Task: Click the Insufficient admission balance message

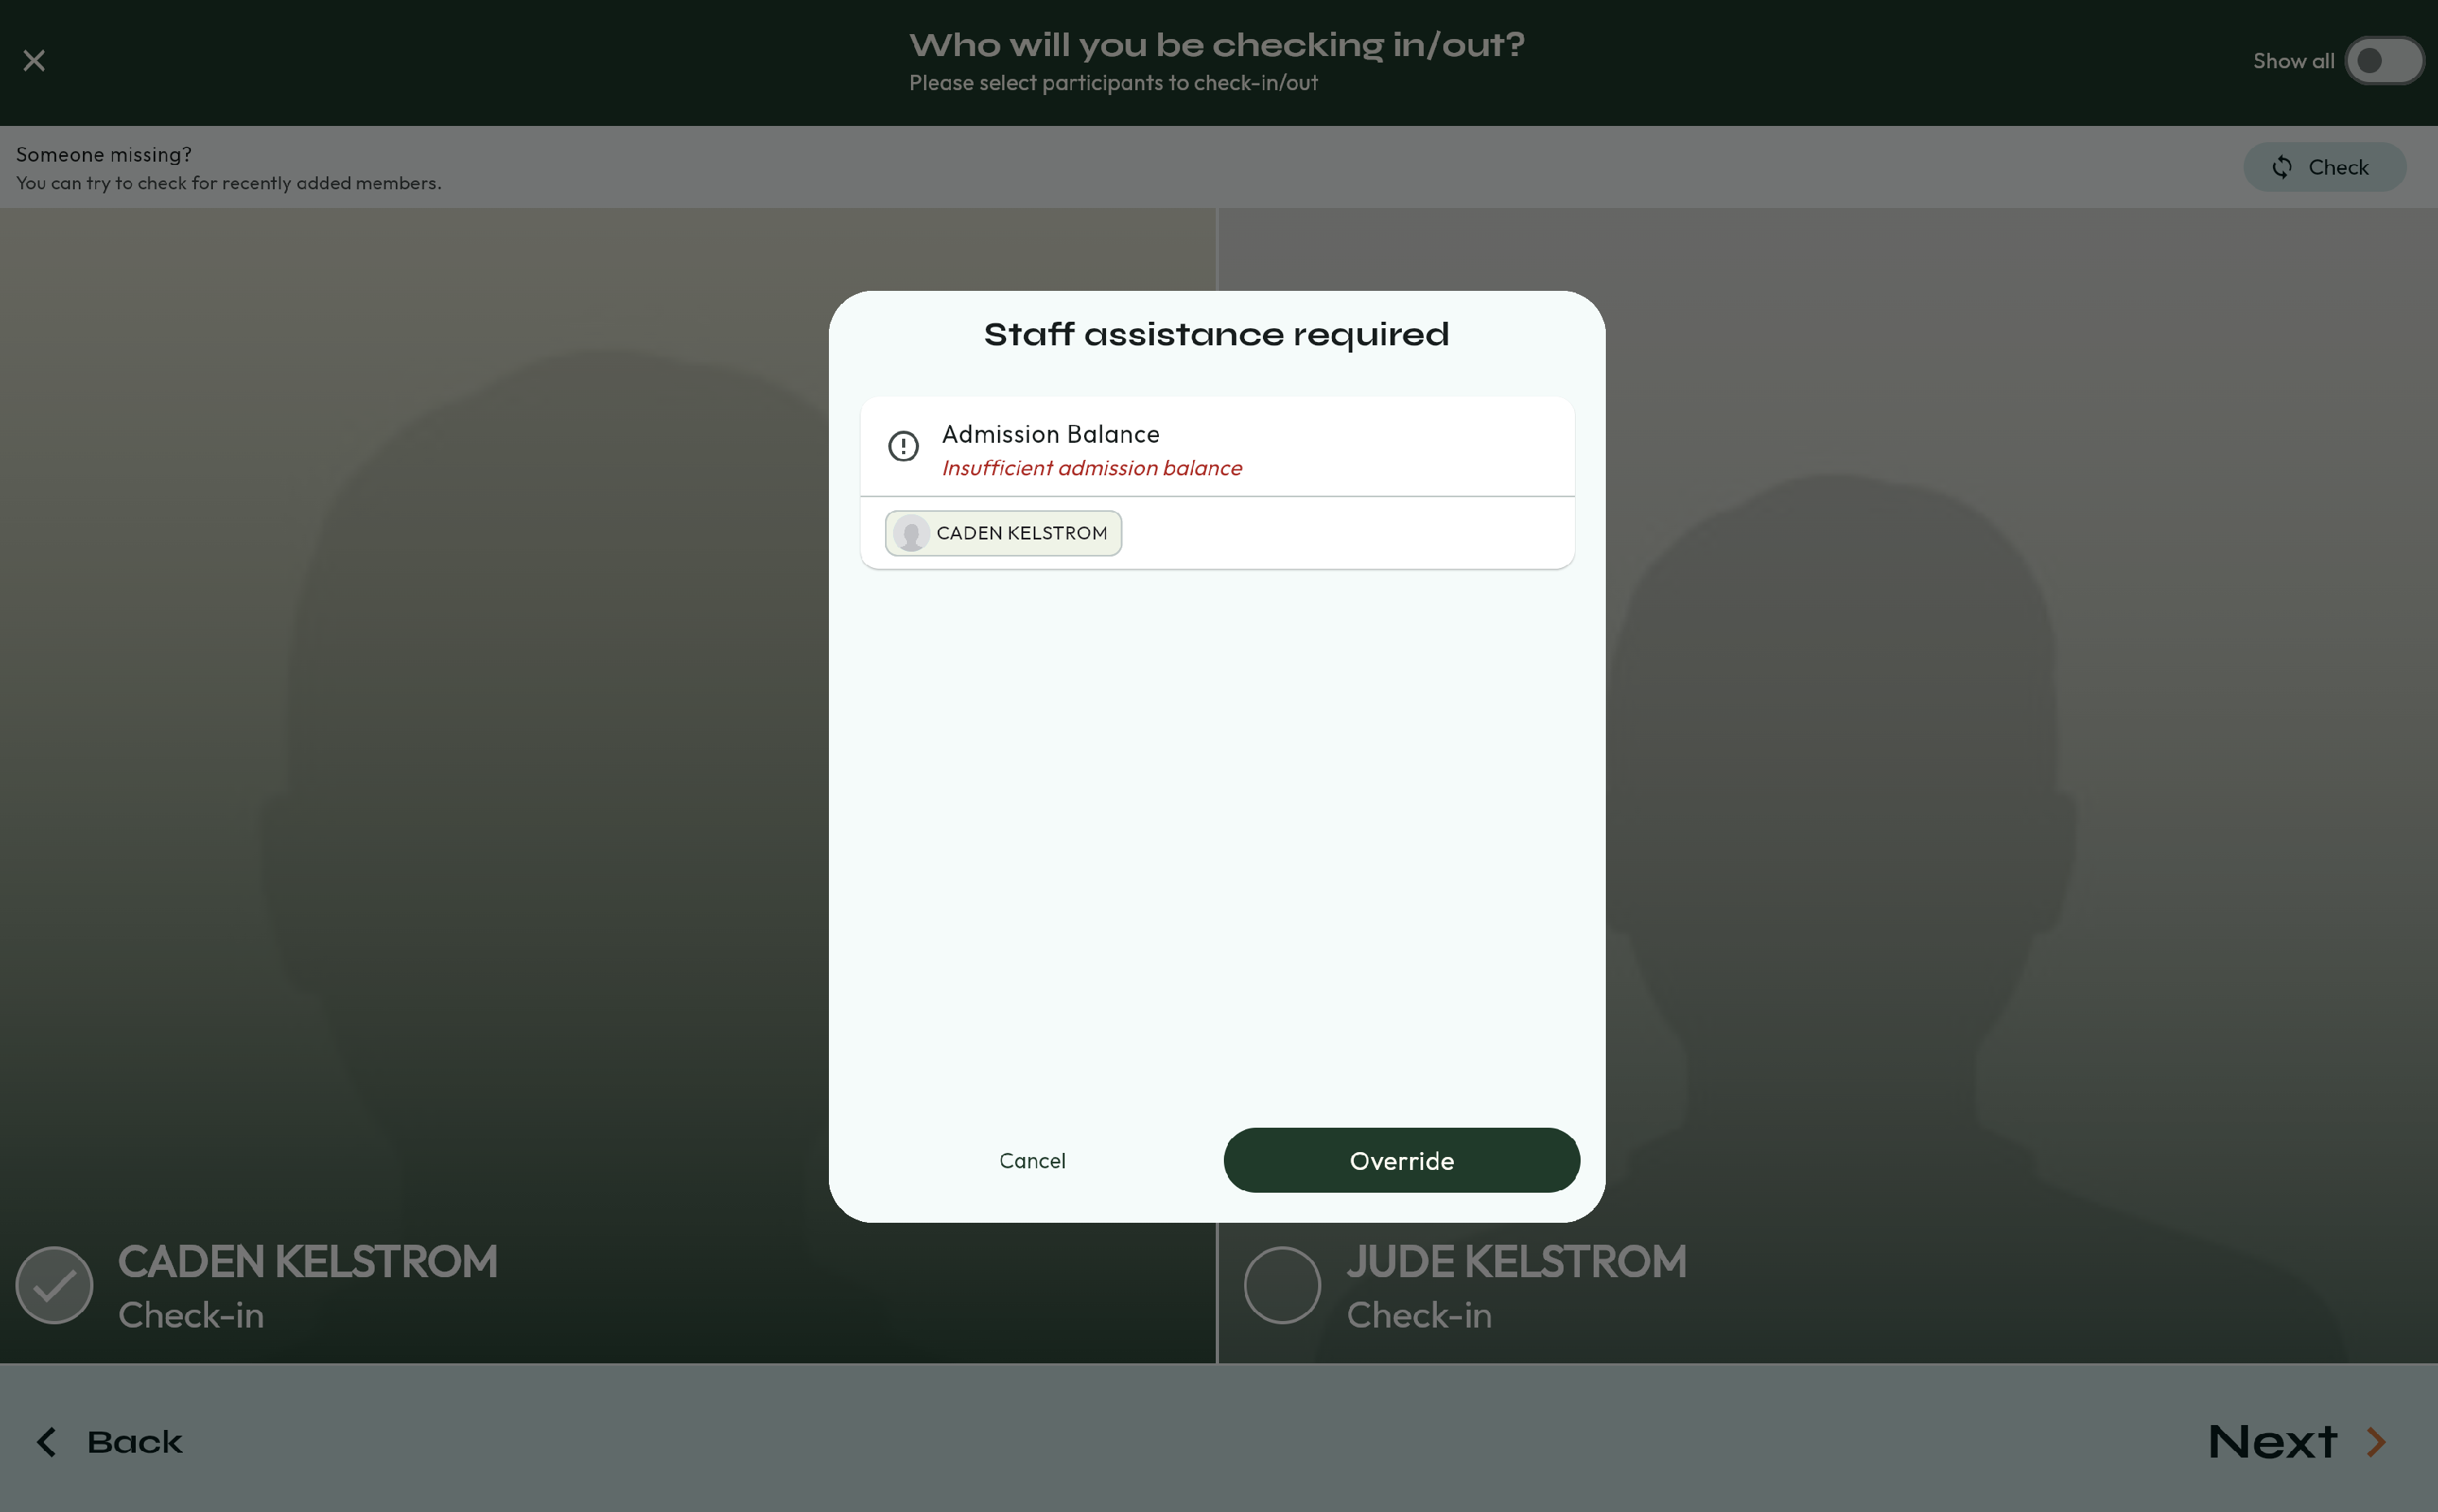Action: click(x=1091, y=468)
